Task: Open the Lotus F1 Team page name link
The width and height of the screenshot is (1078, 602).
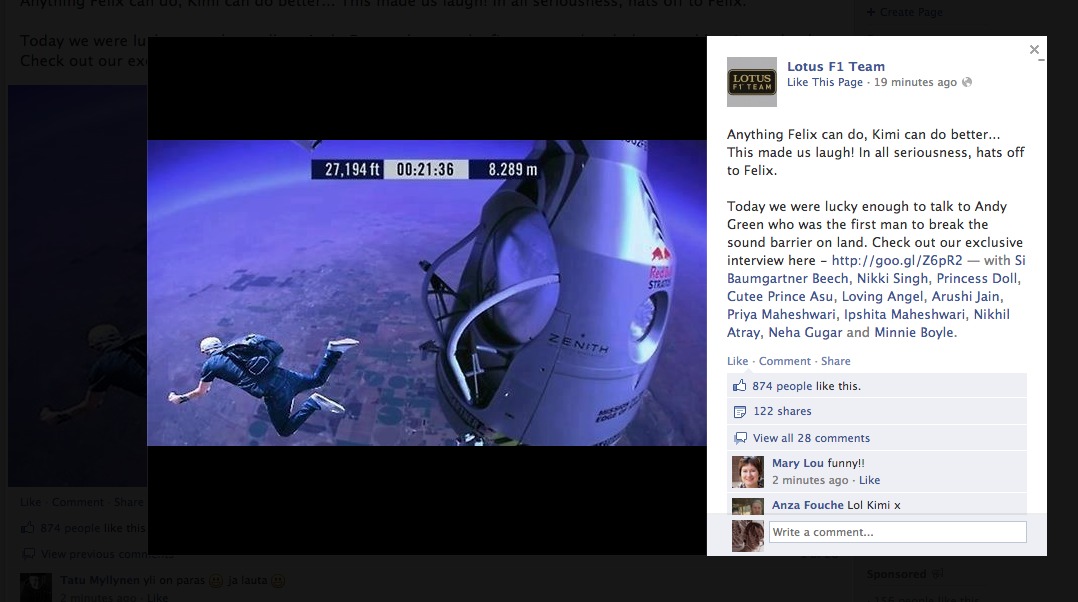Action: click(835, 67)
